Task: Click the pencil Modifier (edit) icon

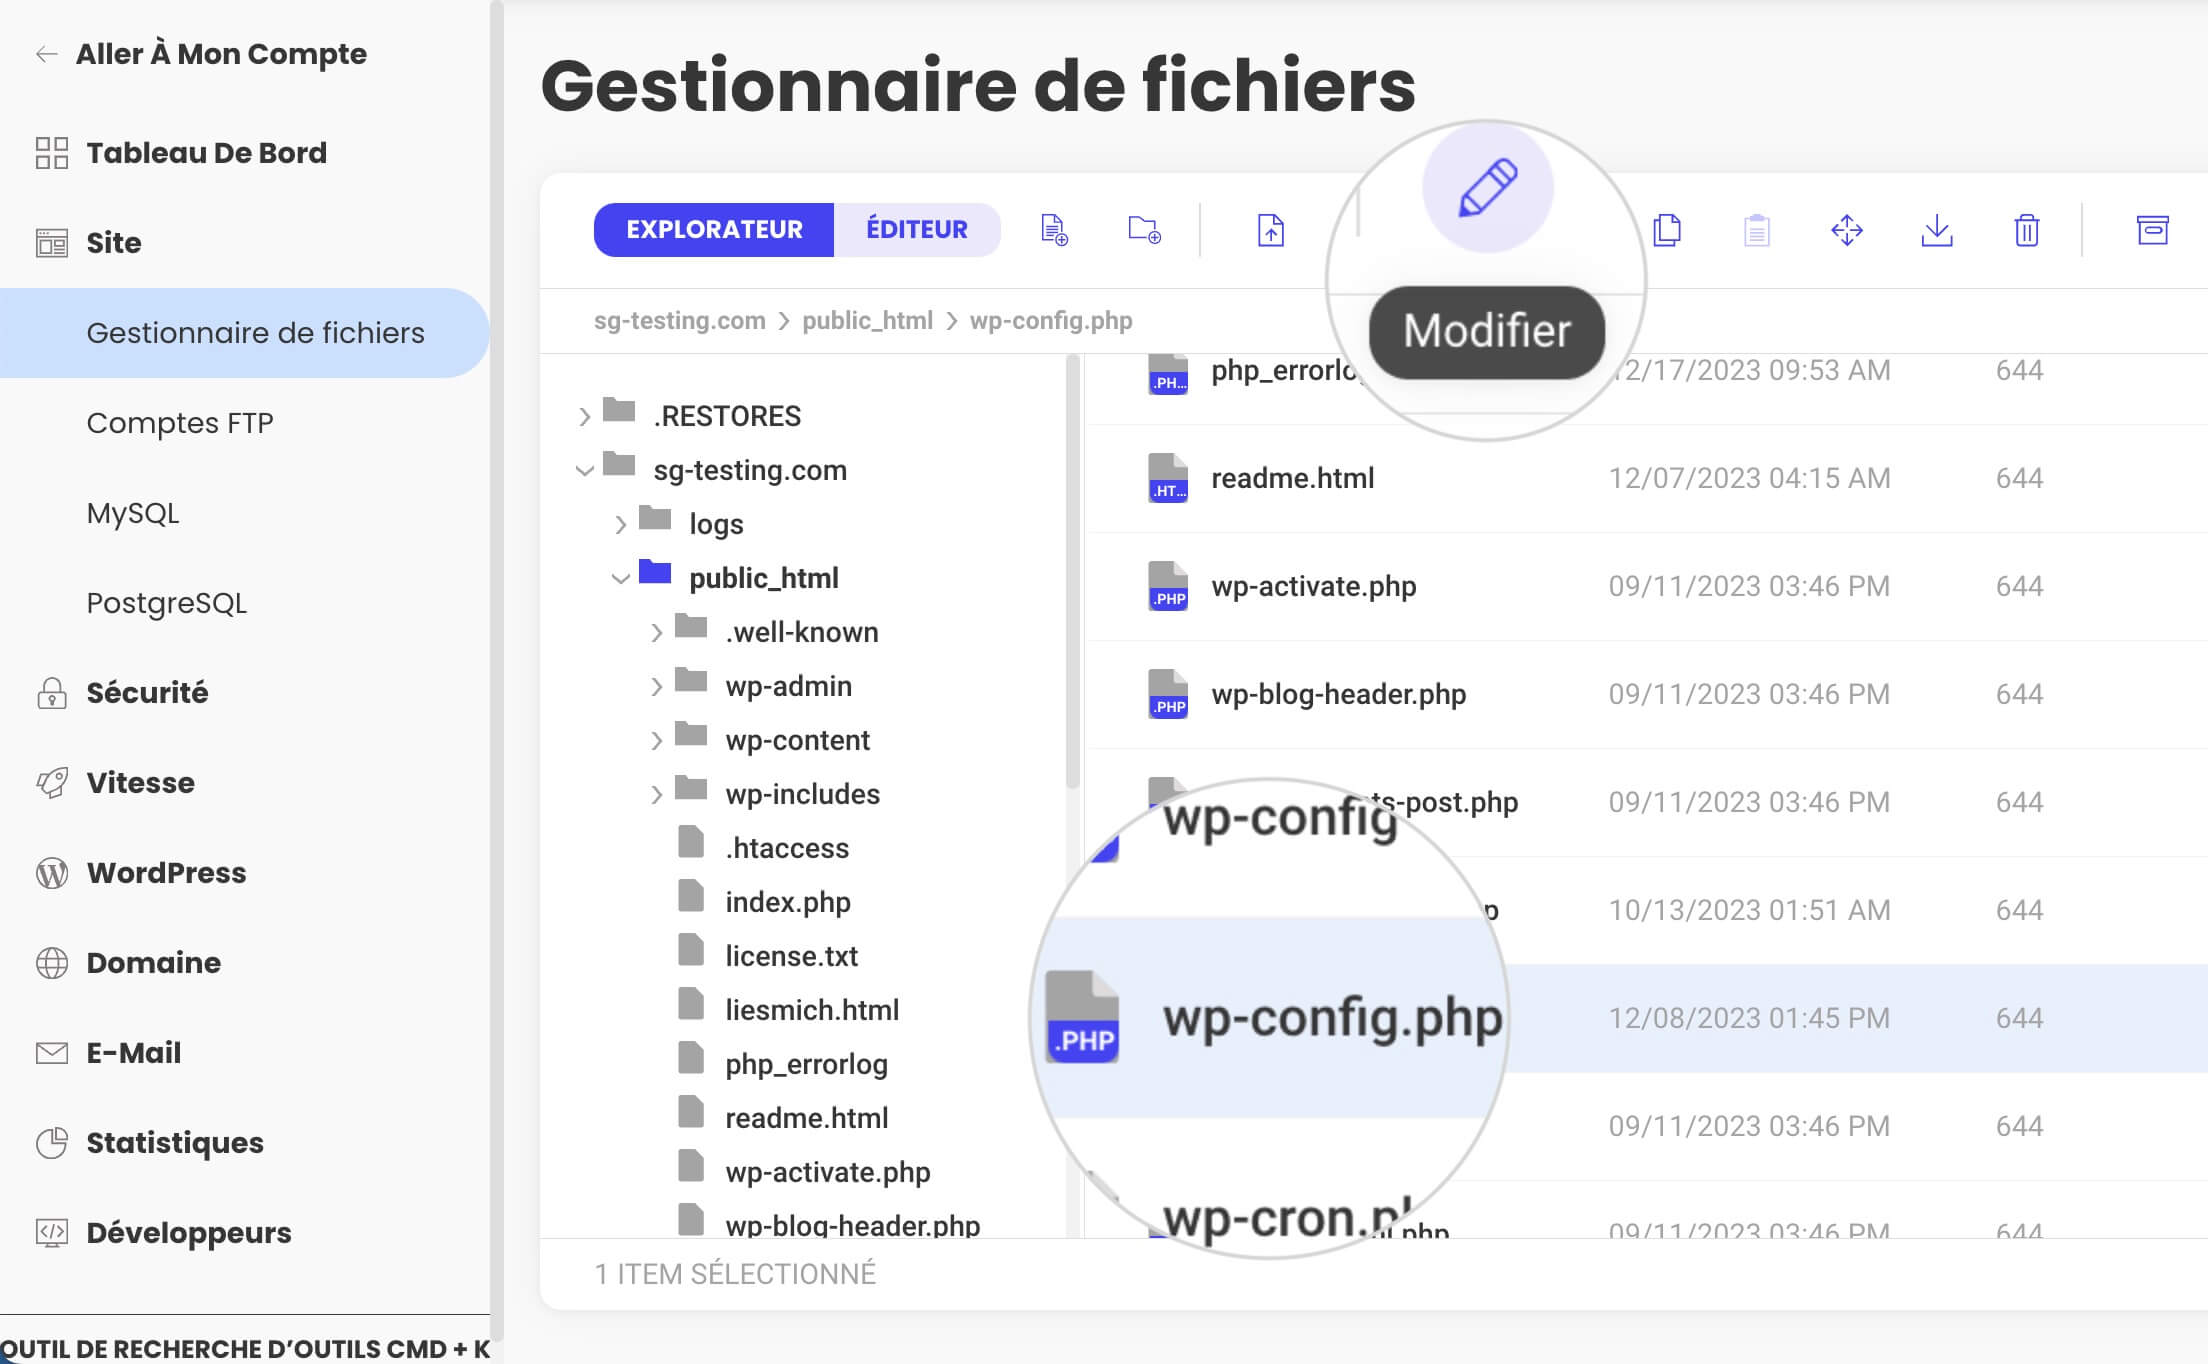Action: pos(1487,187)
